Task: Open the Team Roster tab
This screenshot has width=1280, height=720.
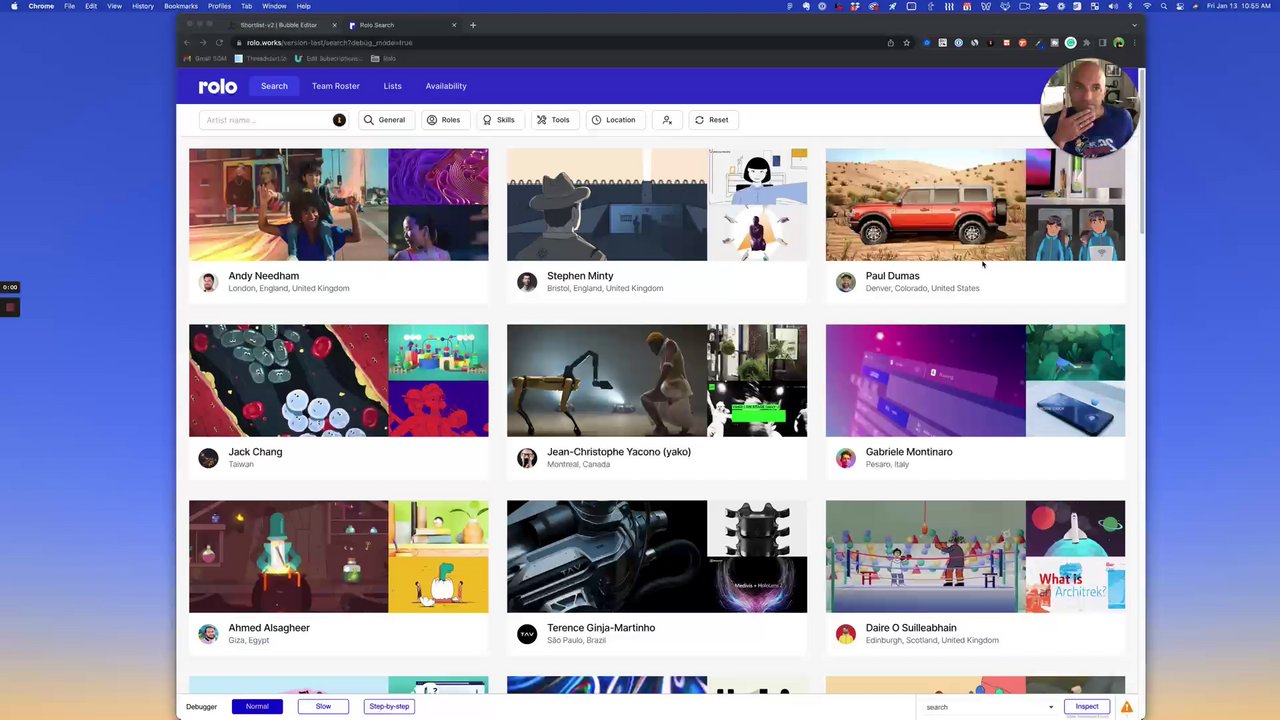Action: 335,86
